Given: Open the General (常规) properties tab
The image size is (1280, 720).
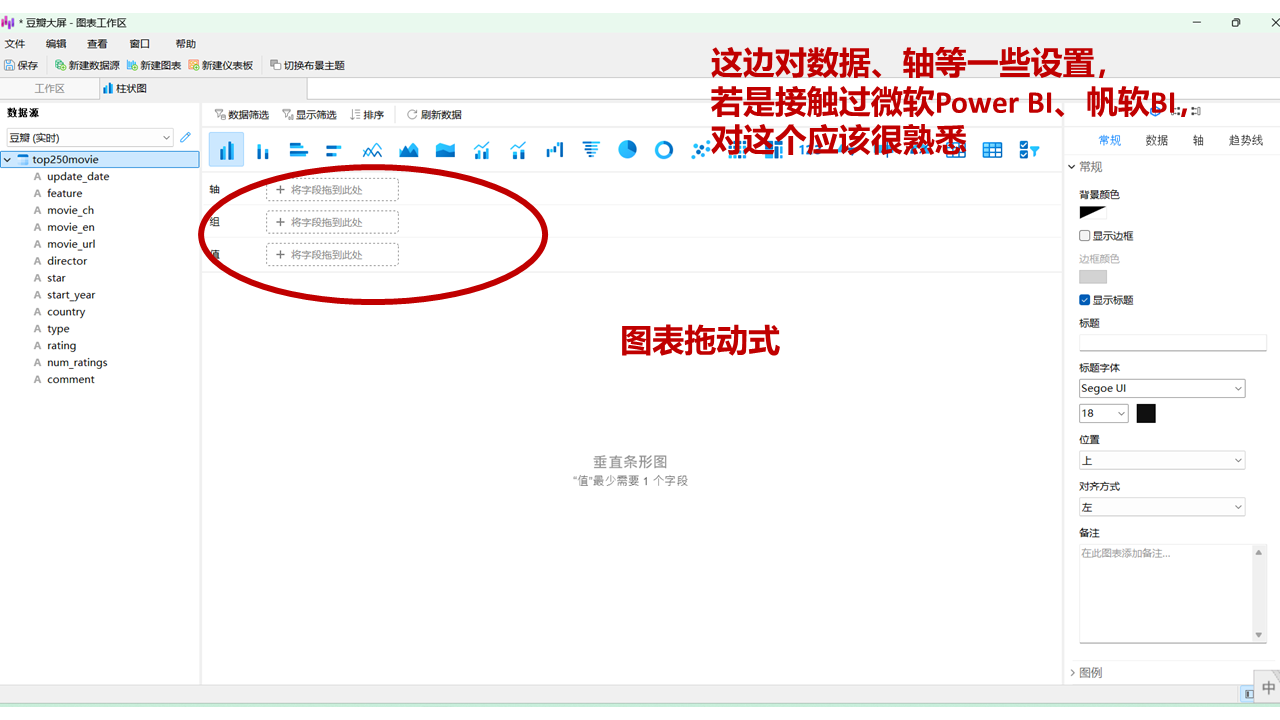Looking at the screenshot, I should click(x=1110, y=141).
